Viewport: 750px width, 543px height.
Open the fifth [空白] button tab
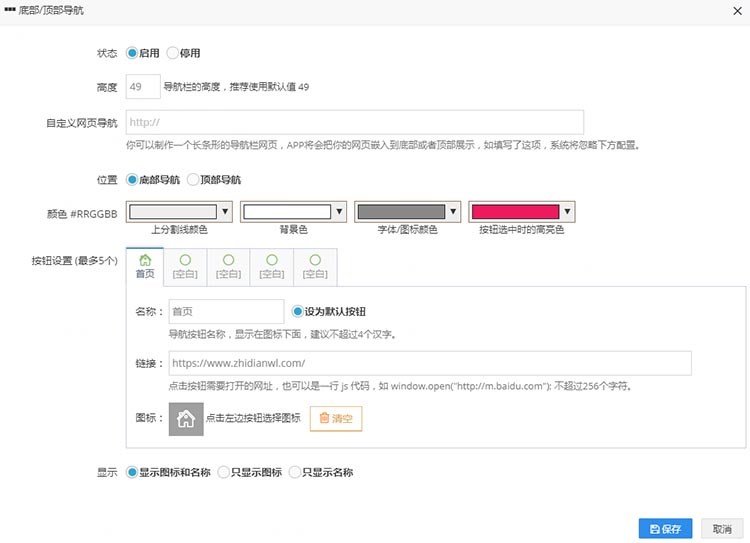pyautogui.click(x=315, y=267)
